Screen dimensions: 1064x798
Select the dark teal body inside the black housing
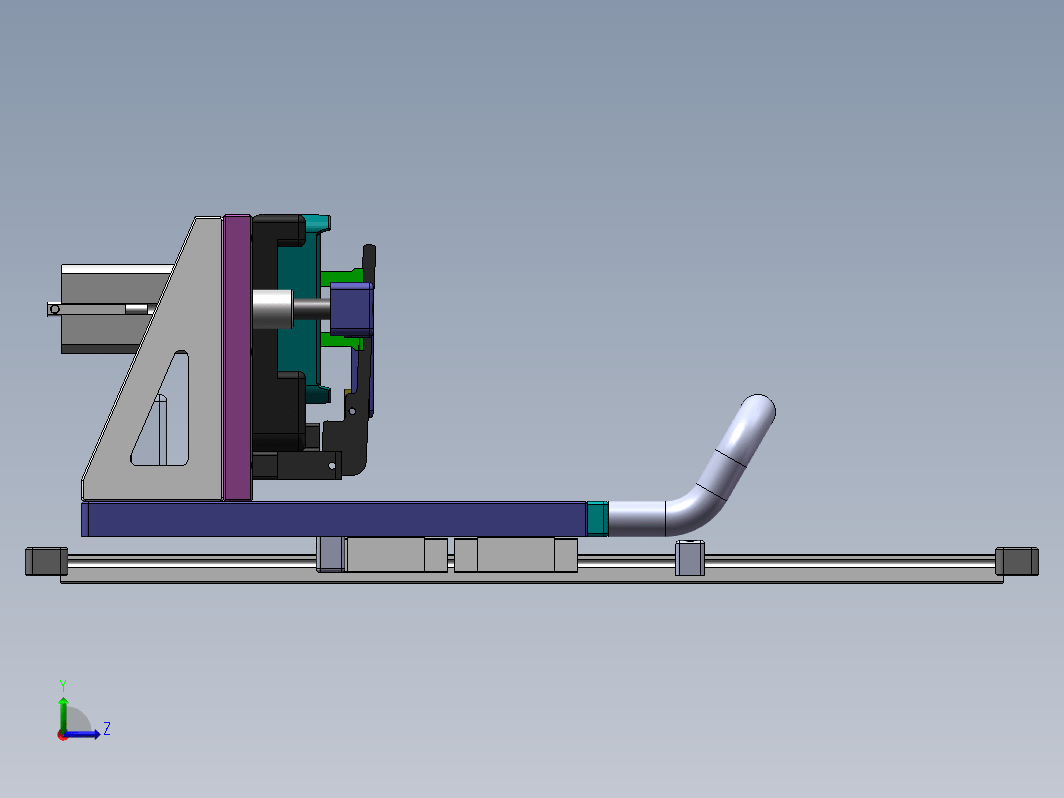pyautogui.click(x=299, y=309)
